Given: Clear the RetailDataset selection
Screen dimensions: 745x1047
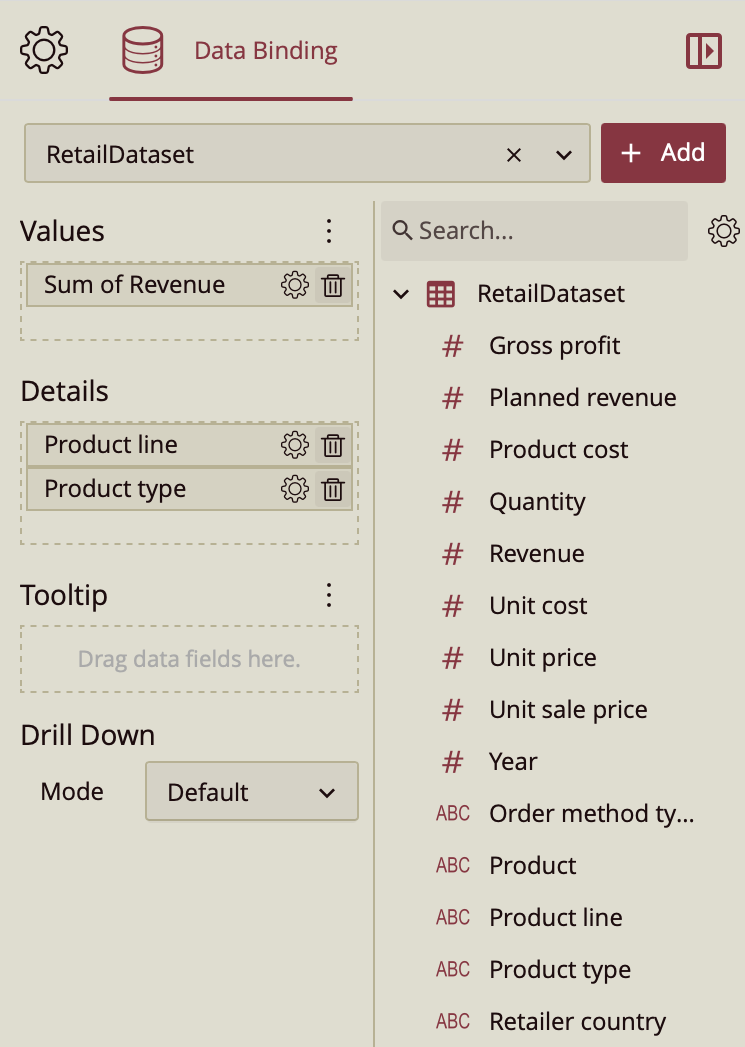Looking at the screenshot, I should click(x=514, y=155).
